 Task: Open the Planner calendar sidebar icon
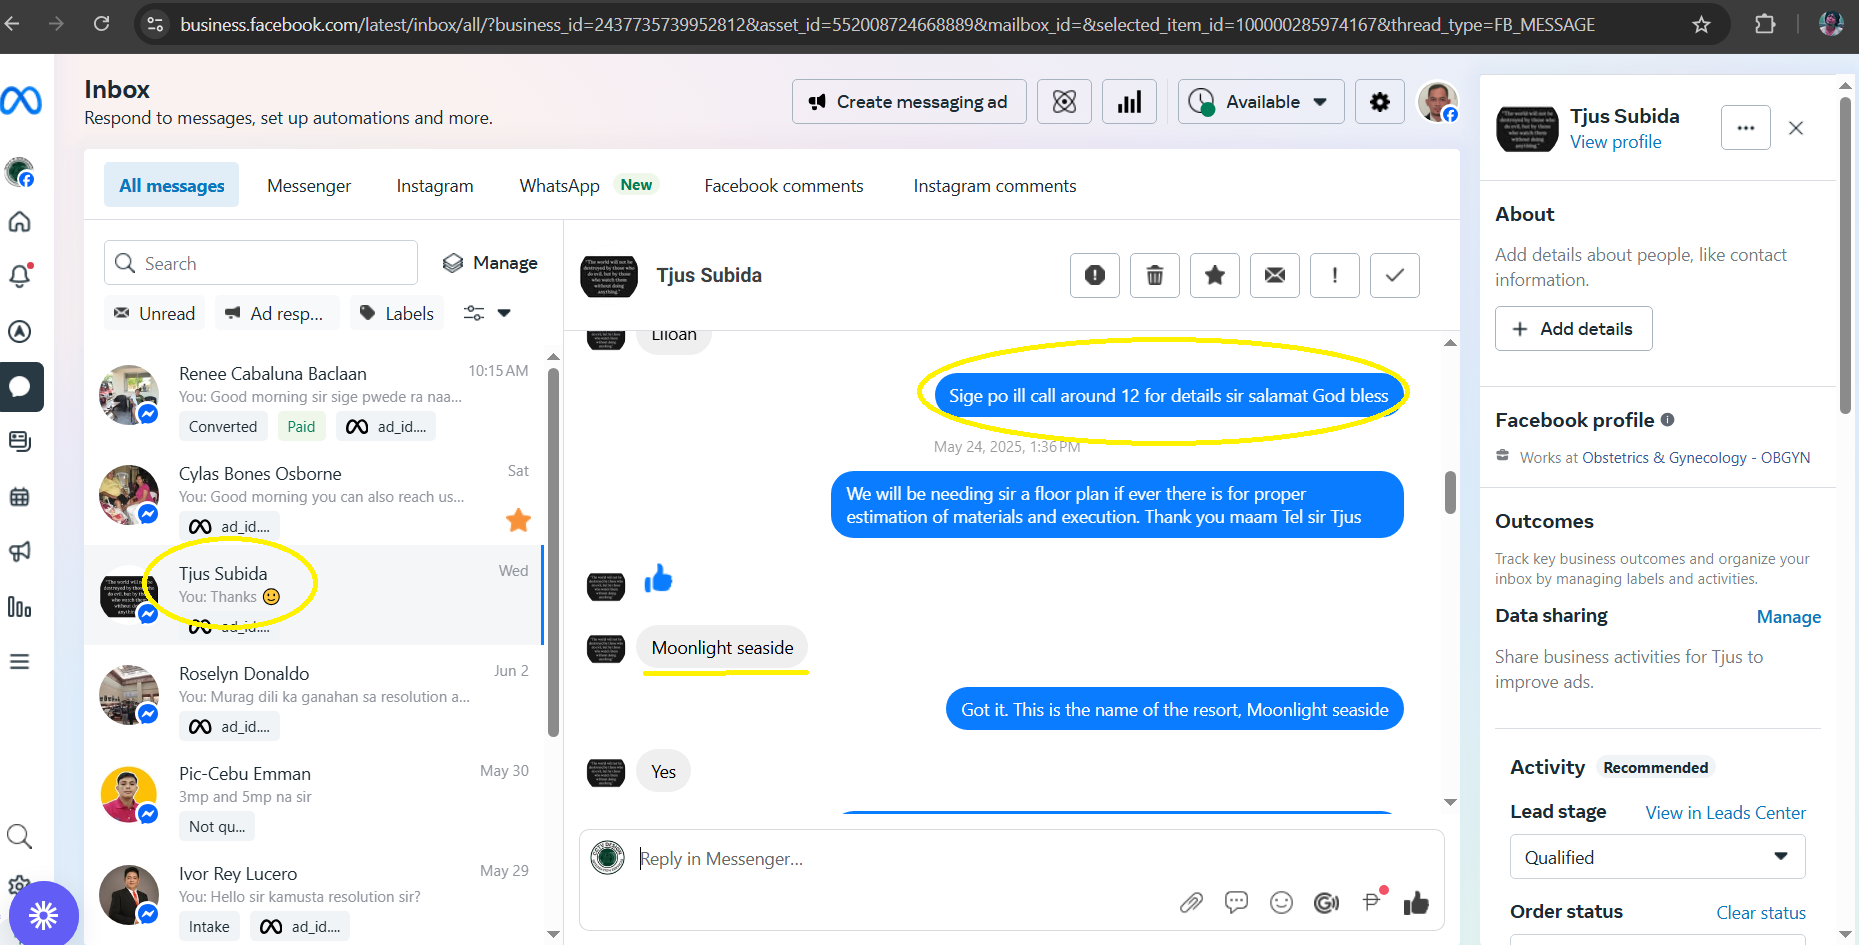[20, 497]
